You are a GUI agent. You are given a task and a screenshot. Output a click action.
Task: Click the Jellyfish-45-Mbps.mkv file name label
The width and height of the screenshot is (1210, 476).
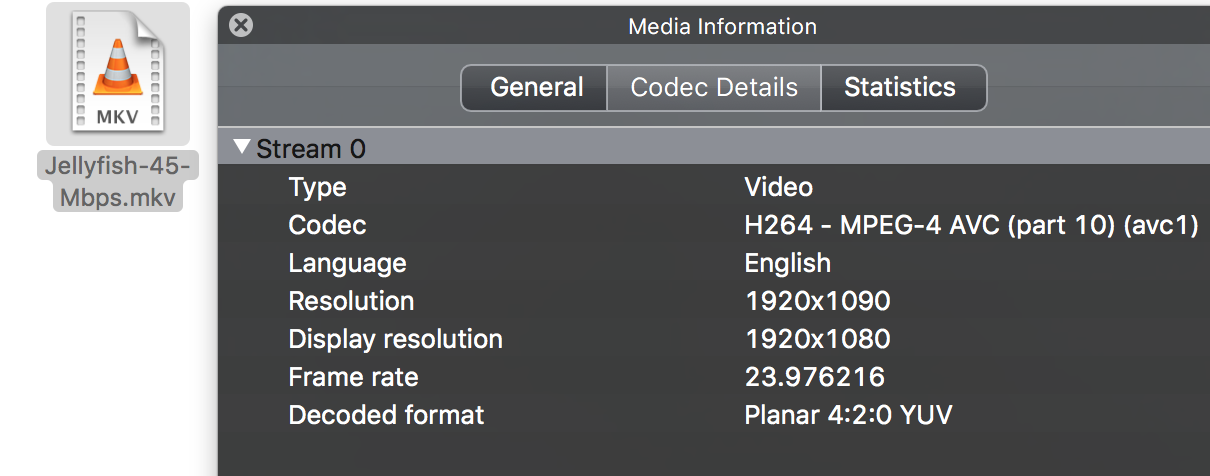click(117, 181)
